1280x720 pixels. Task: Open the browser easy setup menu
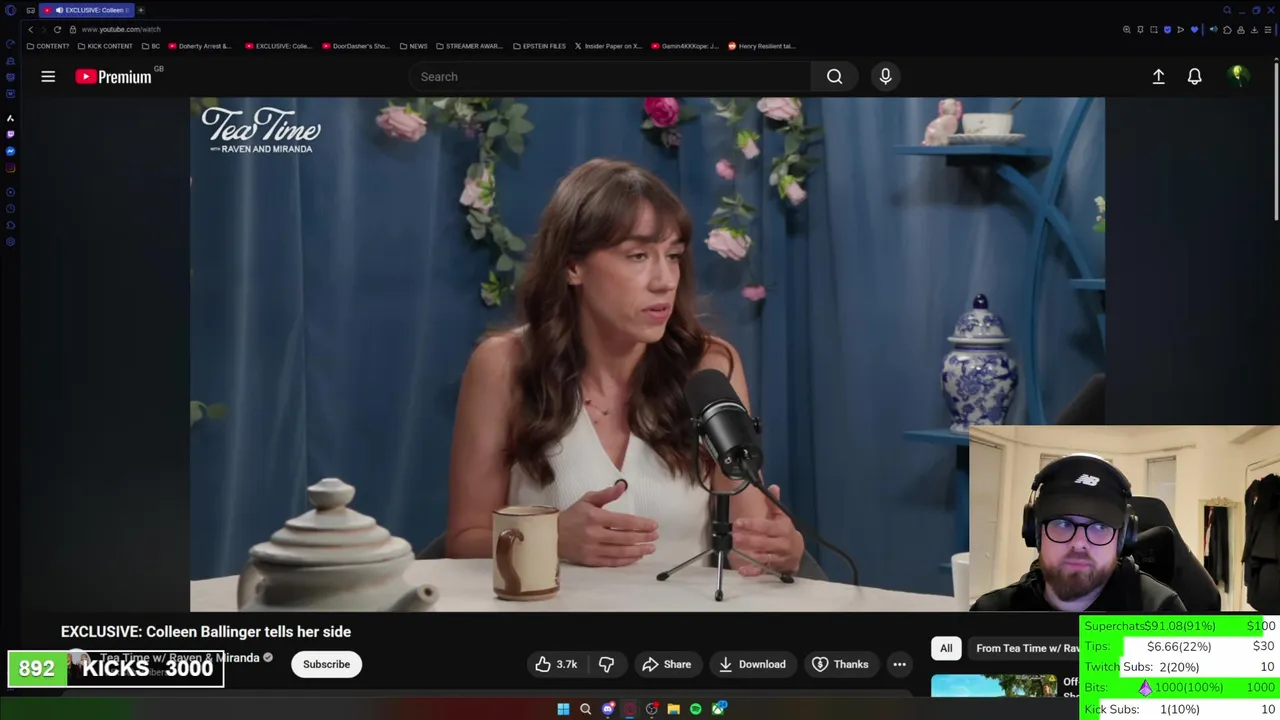tap(1268, 29)
